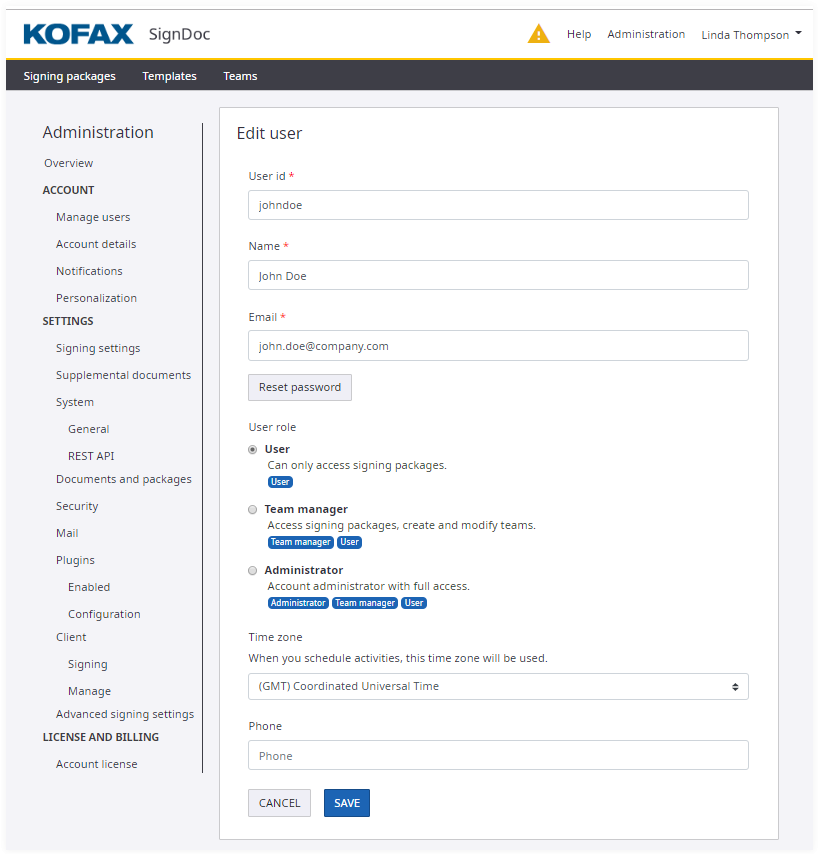Image resolution: width=819 pixels, height=856 pixels.
Task: Select the User role radio button
Action: click(253, 450)
